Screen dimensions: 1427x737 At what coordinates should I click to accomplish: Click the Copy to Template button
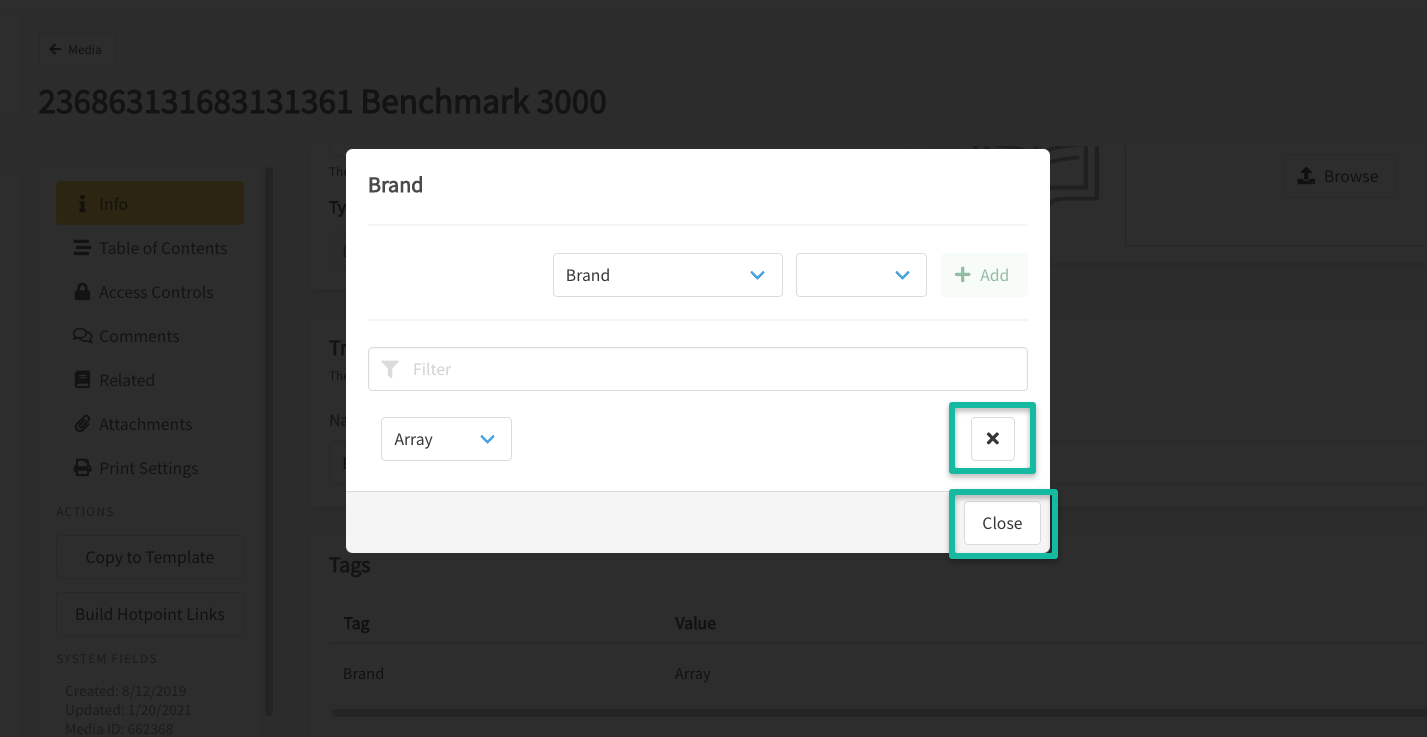[x=150, y=557]
